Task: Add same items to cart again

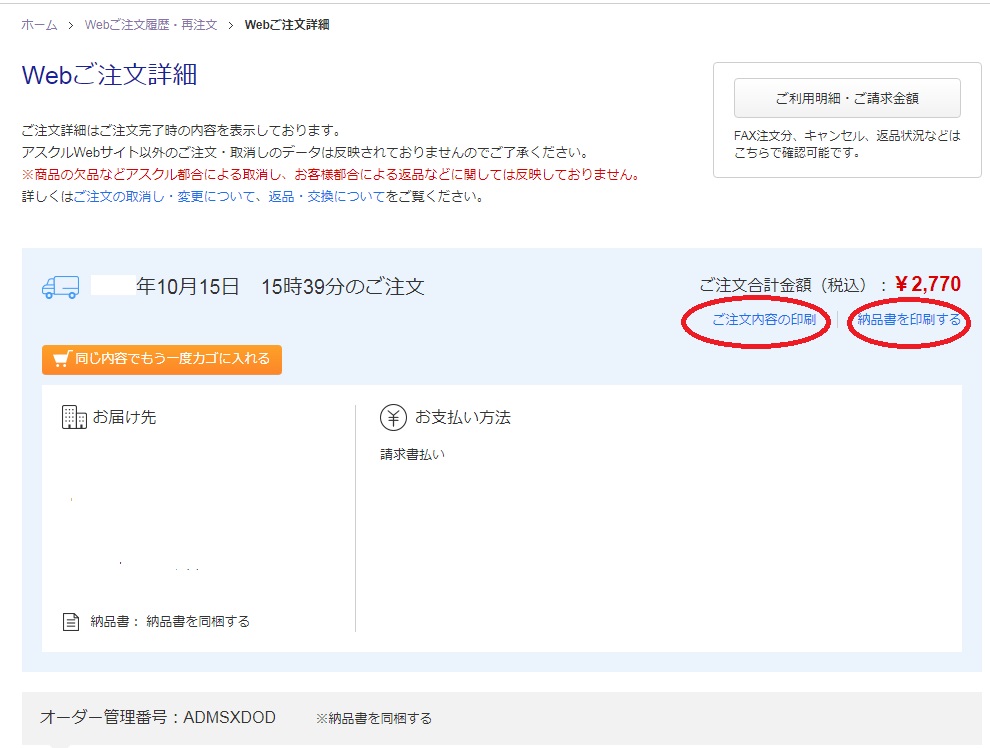Action: point(162,360)
